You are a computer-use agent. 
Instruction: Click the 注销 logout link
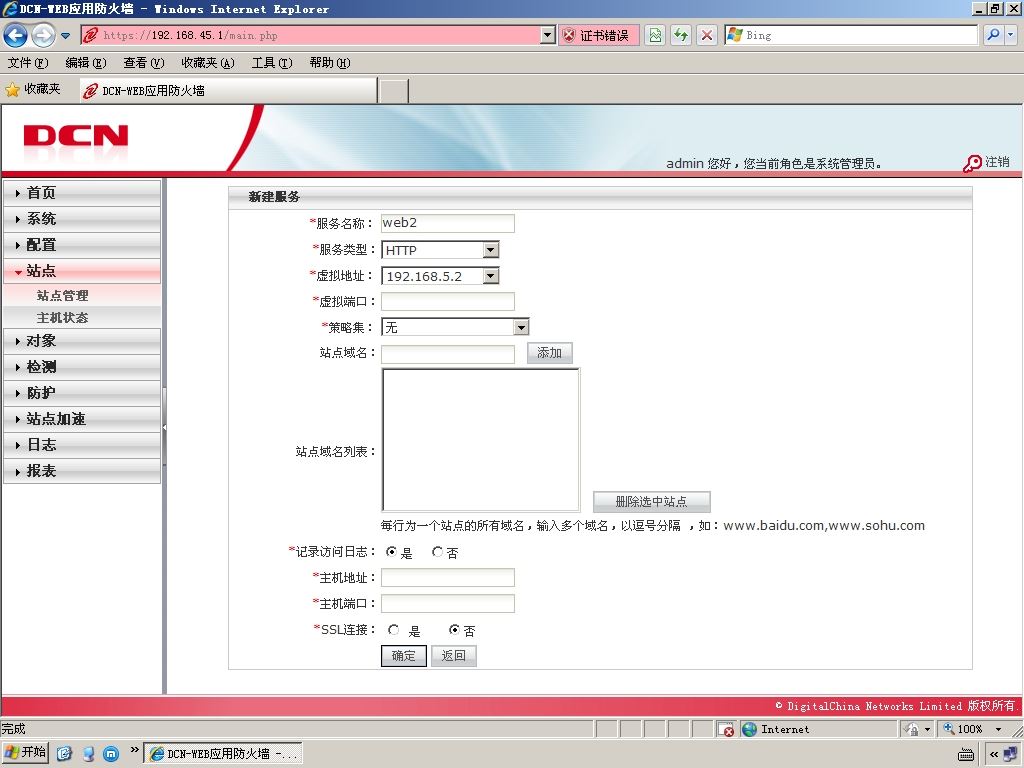[x=987, y=163]
